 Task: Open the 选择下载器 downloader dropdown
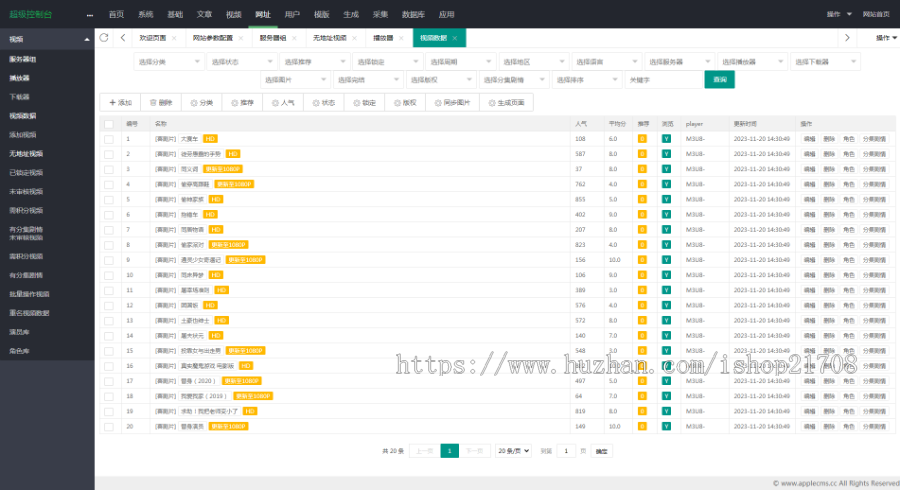825,61
